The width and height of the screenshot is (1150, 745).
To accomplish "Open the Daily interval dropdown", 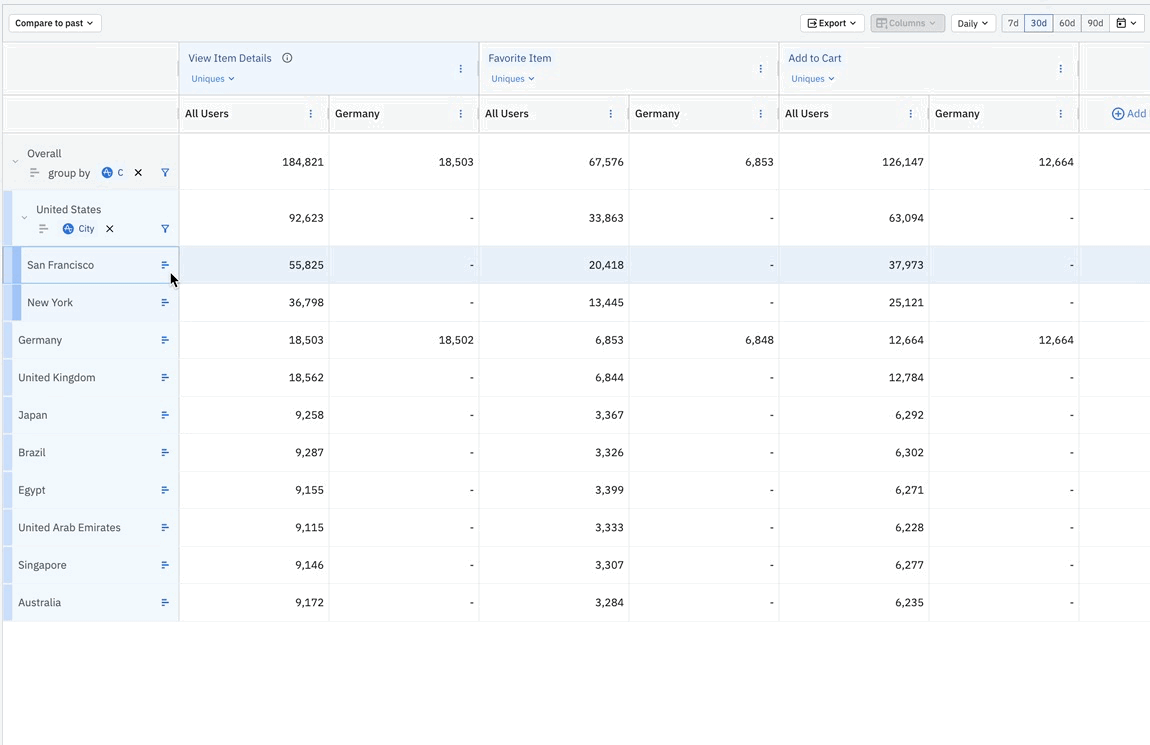I will 972,23.
